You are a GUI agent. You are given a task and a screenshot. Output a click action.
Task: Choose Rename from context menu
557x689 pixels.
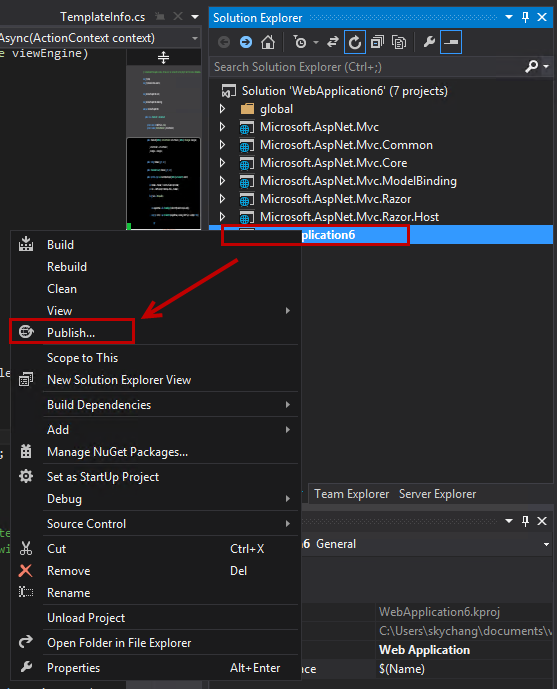click(x=156, y=593)
